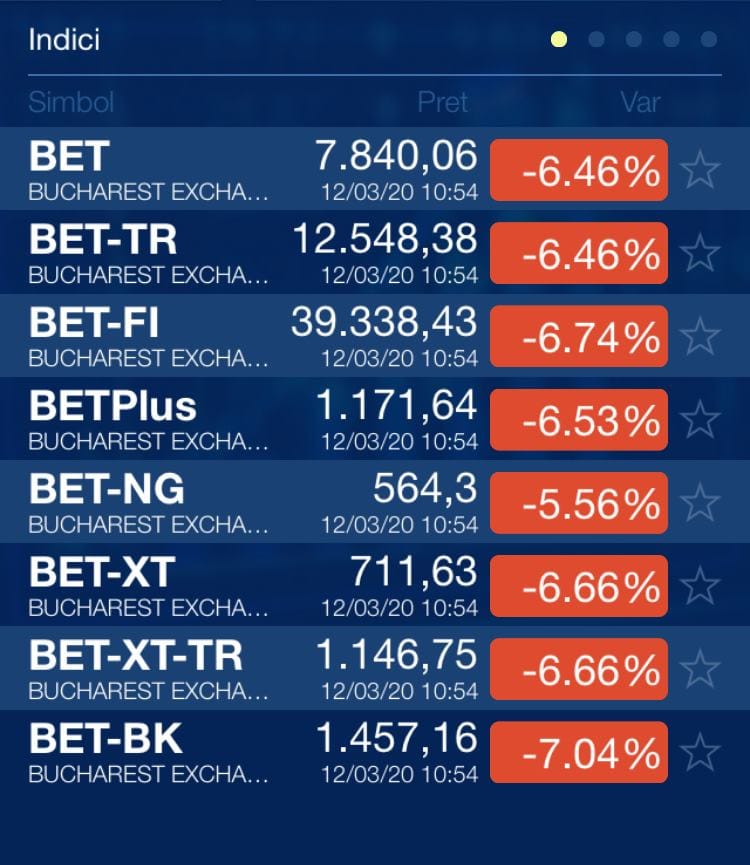750x865 pixels.
Task: Tap BET-BK -7.04% variation badge
Action: [578, 752]
